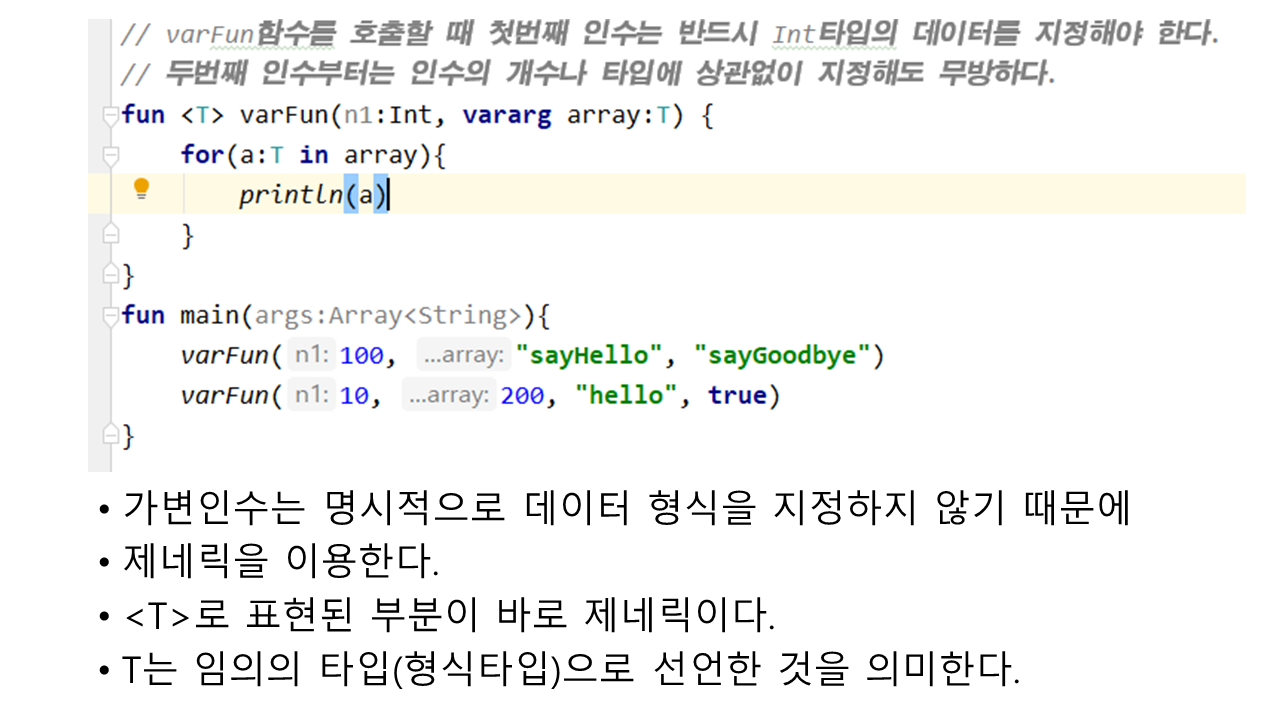Click the yellow lightbulb quick-fix icon

point(141,188)
